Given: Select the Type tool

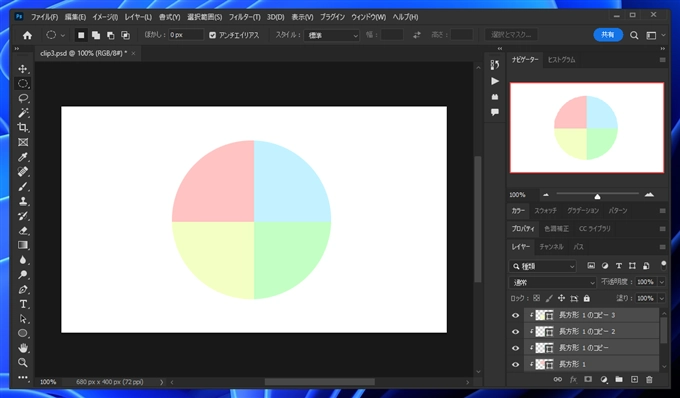Looking at the screenshot, I should pos(23,304).
